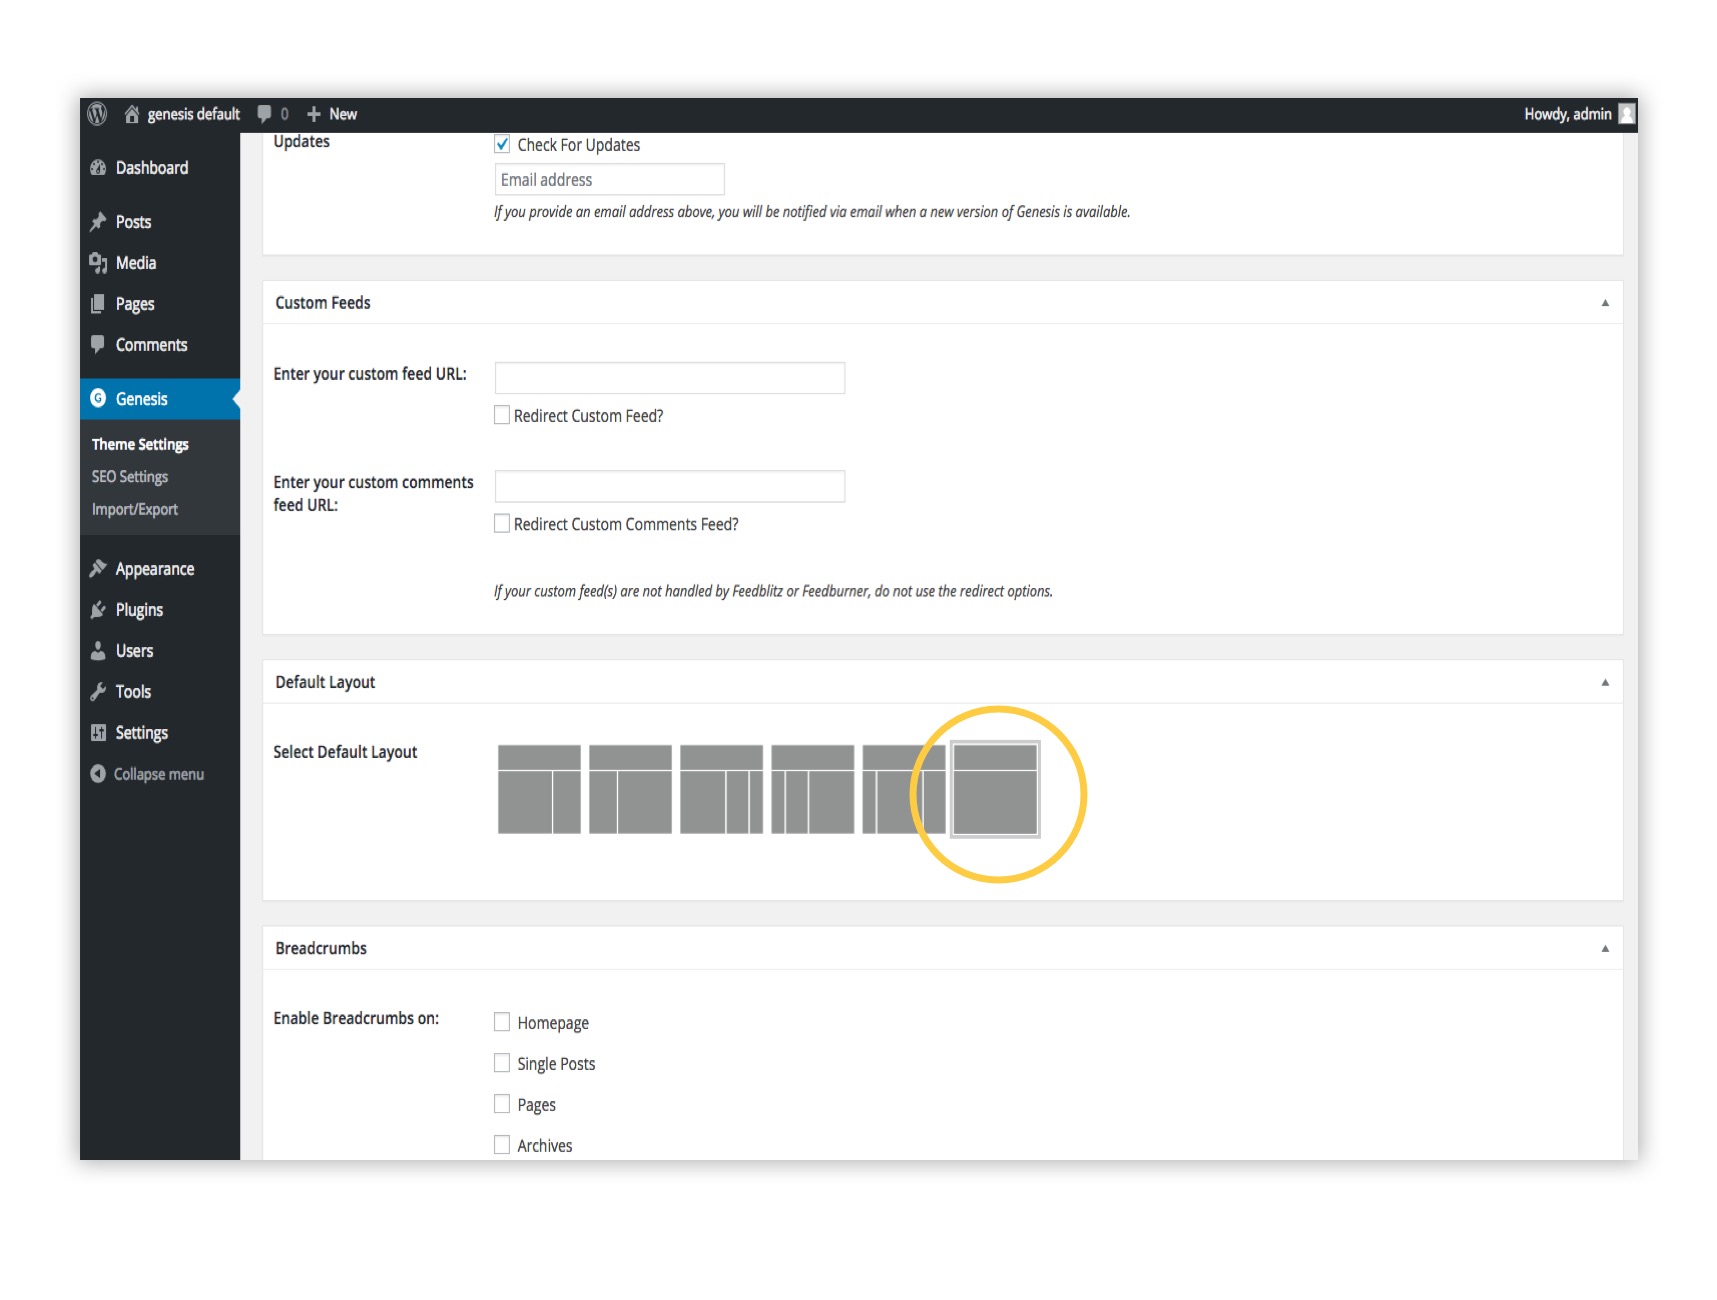Enable breadcrumbs on Single Posts
This screenshot has width=1717, height=1300.
tap(502, 1063)
